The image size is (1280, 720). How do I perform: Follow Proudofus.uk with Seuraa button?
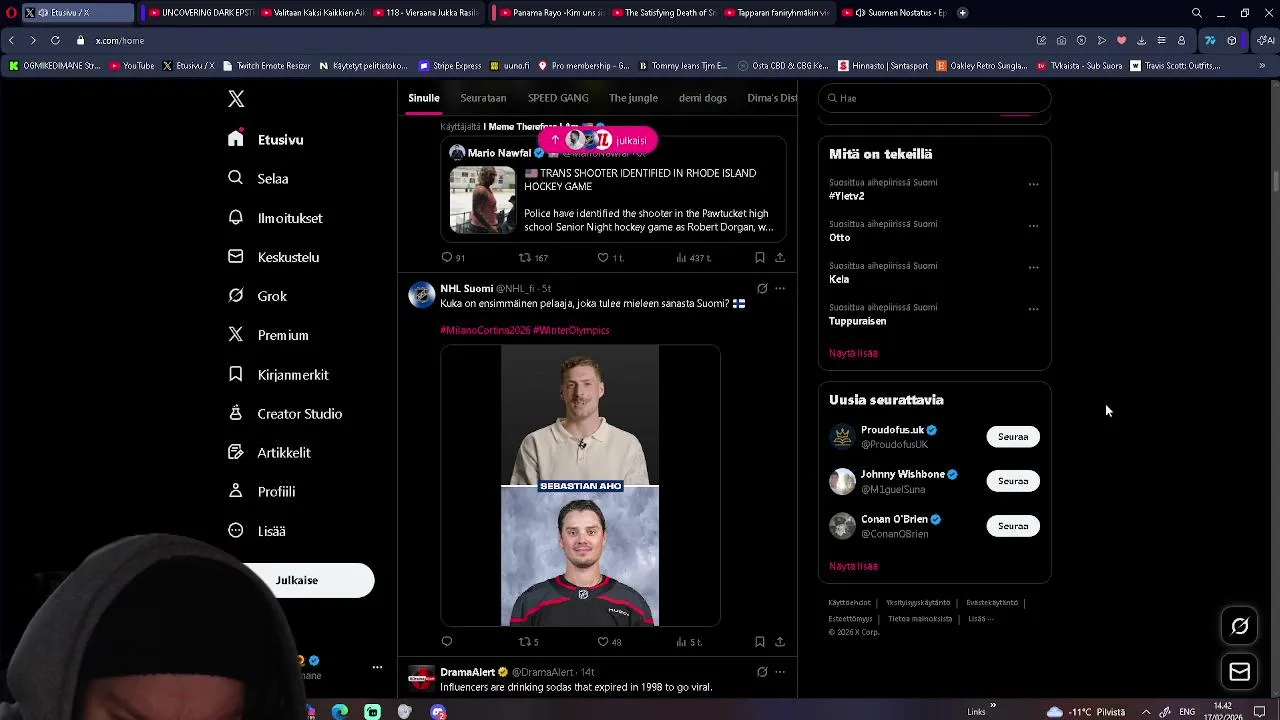[x=1013, y=437]
